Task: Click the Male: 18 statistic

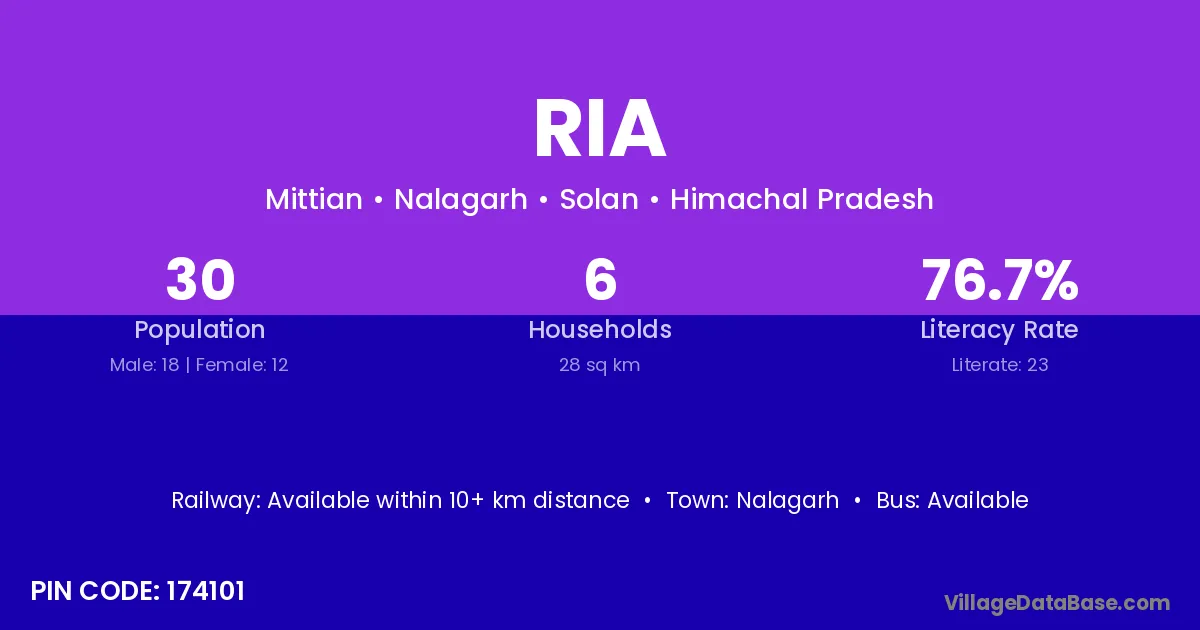Action: (x=144, y=365)
